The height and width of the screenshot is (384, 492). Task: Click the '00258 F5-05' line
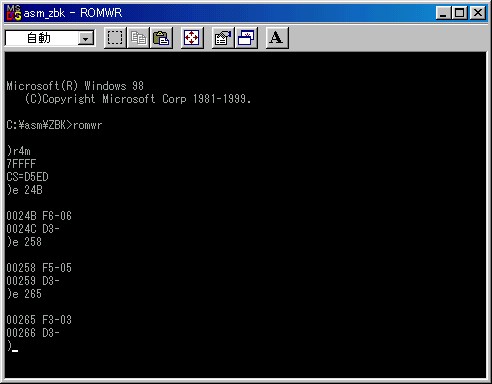(x=39, y=268)
